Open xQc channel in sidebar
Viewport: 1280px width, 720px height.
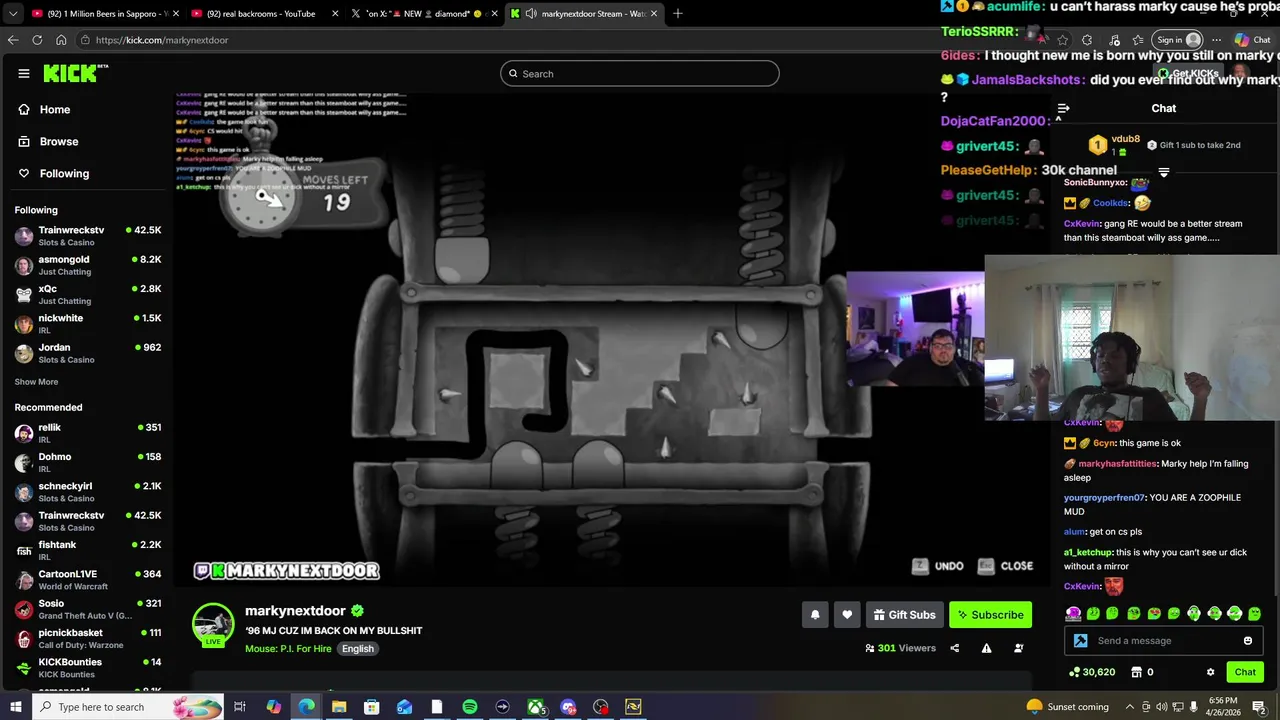coord(88,294)
